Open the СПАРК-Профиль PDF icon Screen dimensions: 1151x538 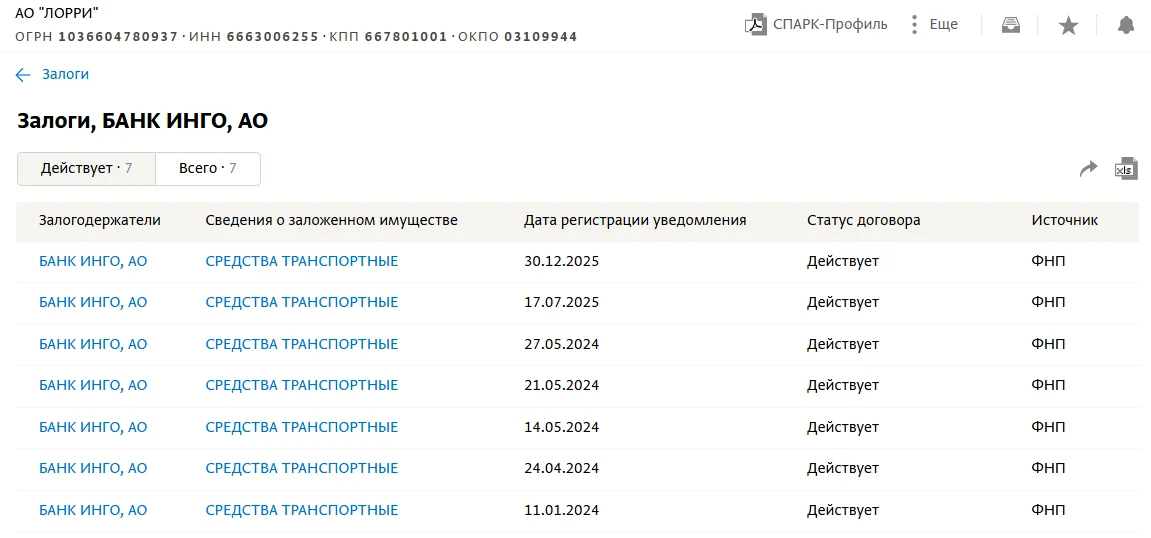point(755,24)
